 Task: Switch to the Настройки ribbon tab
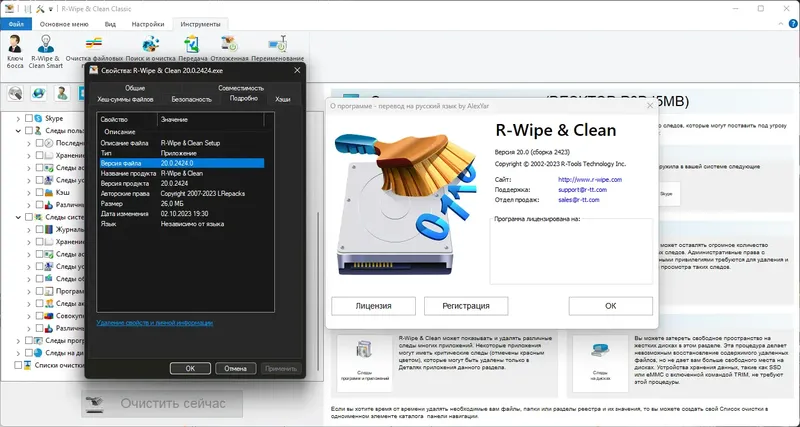coord(148,24)
